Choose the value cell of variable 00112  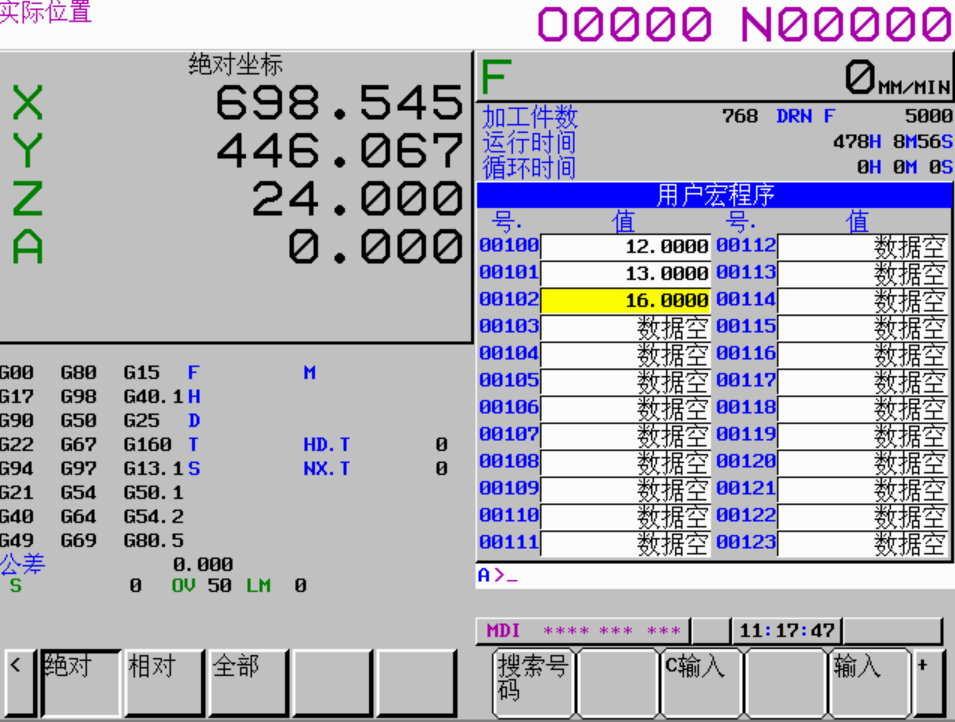(x=862, y=246)
